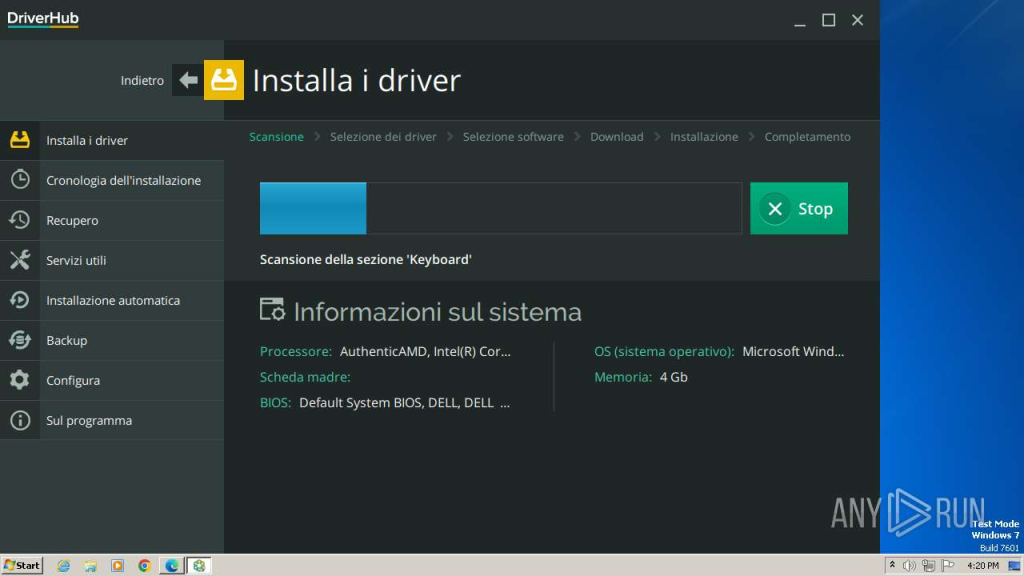Open Configura gear icon

pyautogui.click(x=20, y=380)
